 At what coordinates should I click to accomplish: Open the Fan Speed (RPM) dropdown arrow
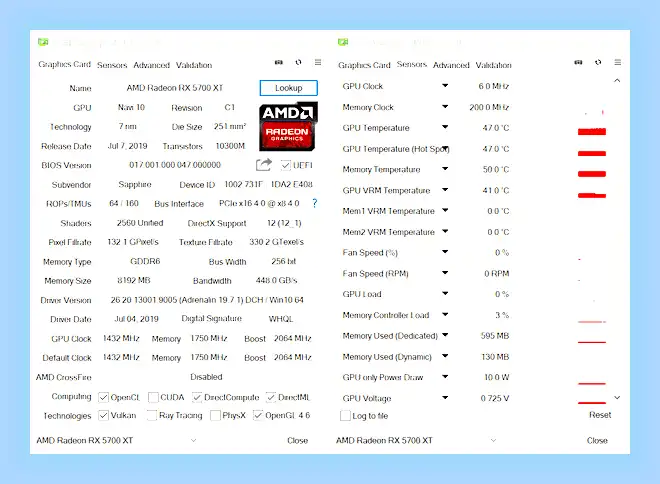[445, 273]
